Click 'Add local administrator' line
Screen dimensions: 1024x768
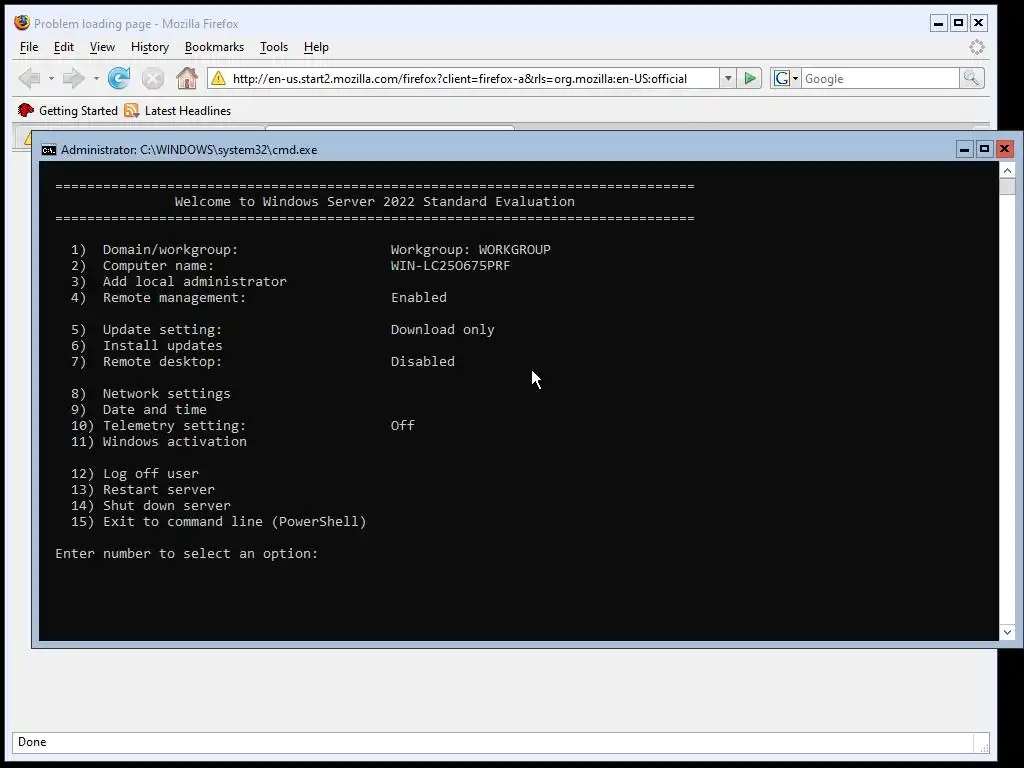pyautogui.click(x=195, y=281)
